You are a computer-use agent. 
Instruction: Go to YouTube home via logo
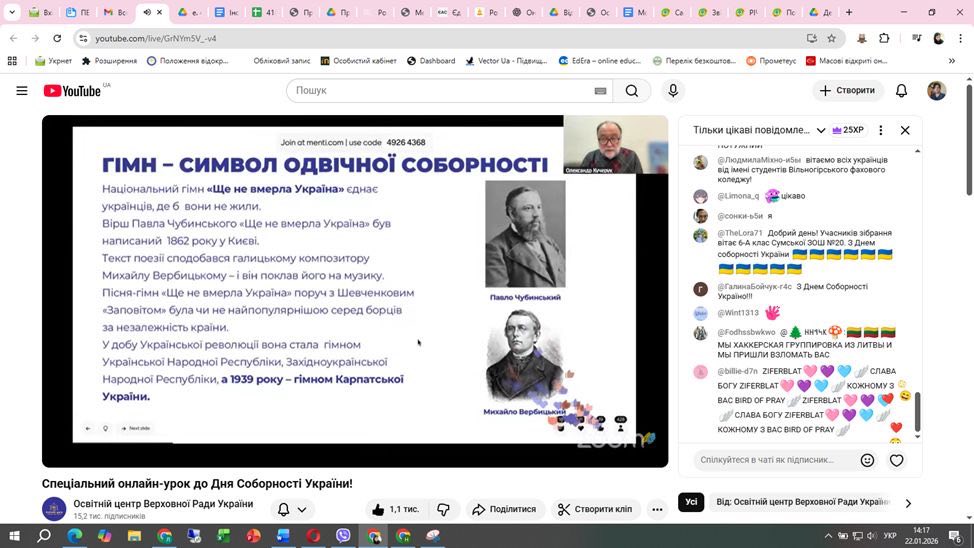[x=72, y=91]
